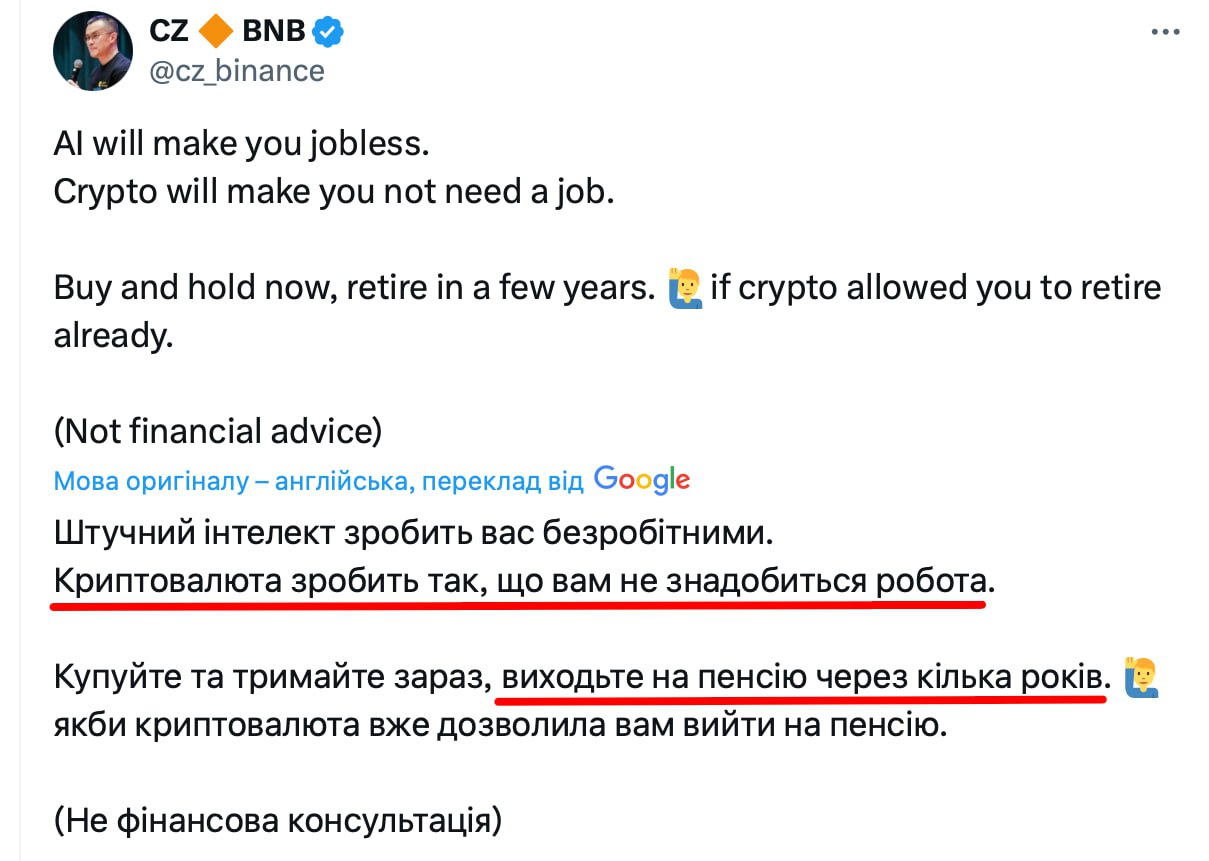Click the "(Not financial advice)" text

218,432
